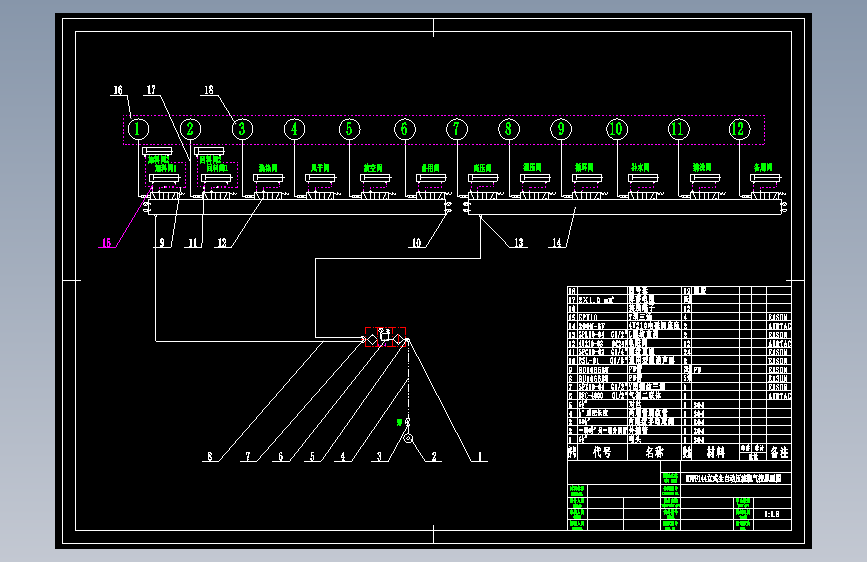This screenshot has width=867, height=562.
Task: Click the green circled number 5
Action: pyautogui.click(x=349, y=129)
